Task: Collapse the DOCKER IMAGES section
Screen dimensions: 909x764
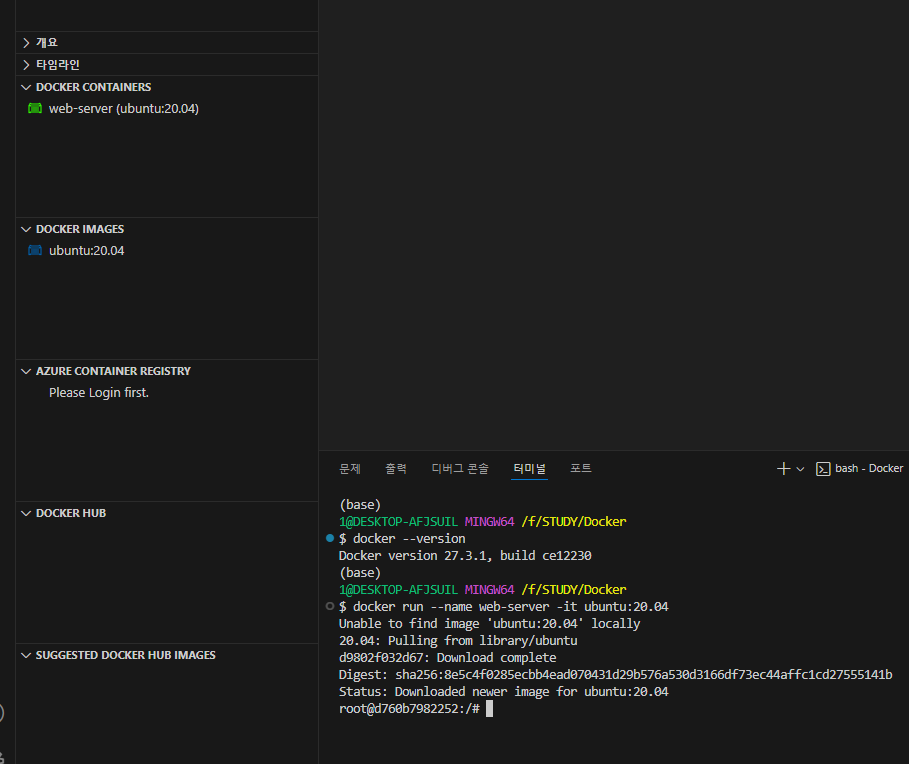Action: 25,228
